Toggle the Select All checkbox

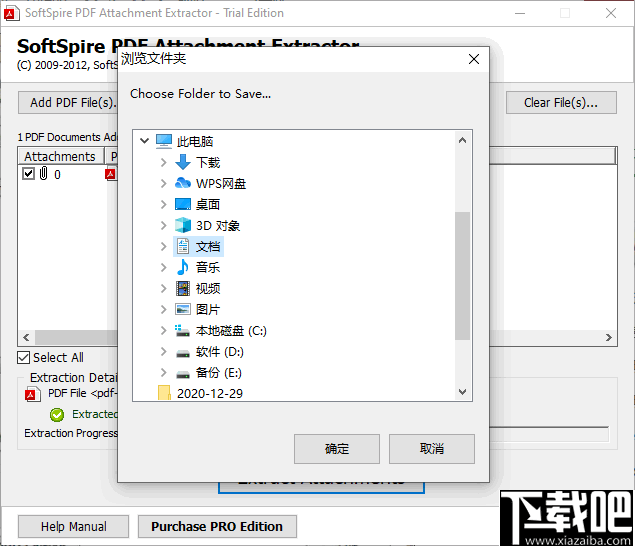pyautogui.click(x=23, y=357)
